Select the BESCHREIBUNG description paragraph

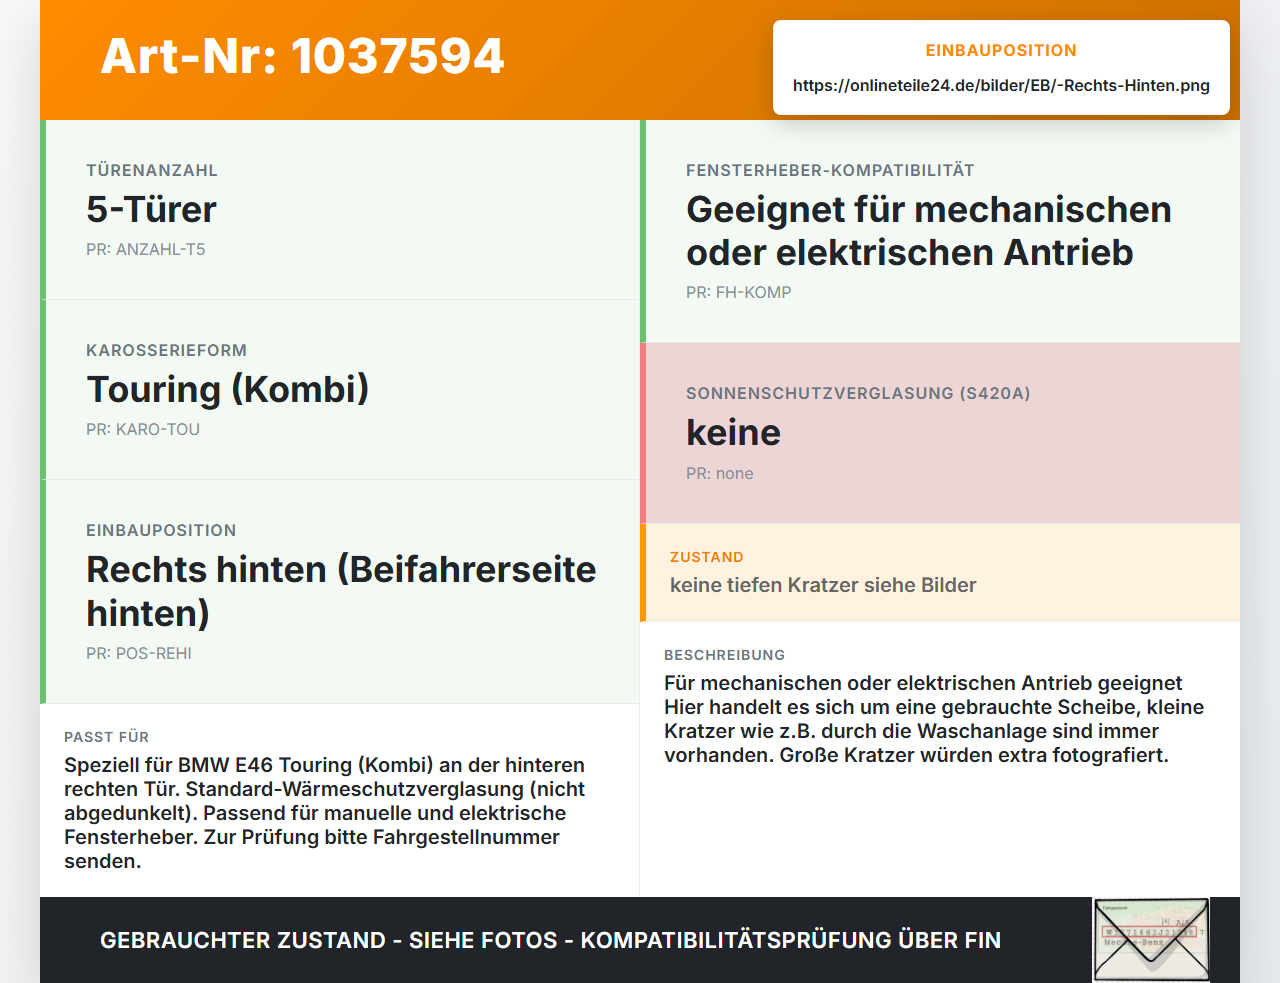coord(934,719)
